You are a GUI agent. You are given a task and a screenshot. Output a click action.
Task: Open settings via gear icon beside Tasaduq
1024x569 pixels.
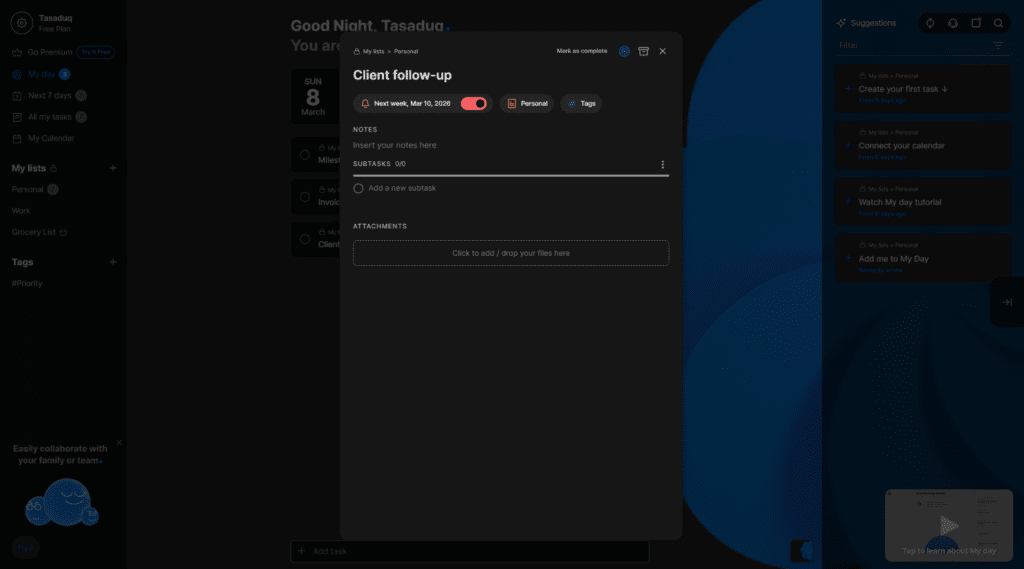(x=22, y=23)
